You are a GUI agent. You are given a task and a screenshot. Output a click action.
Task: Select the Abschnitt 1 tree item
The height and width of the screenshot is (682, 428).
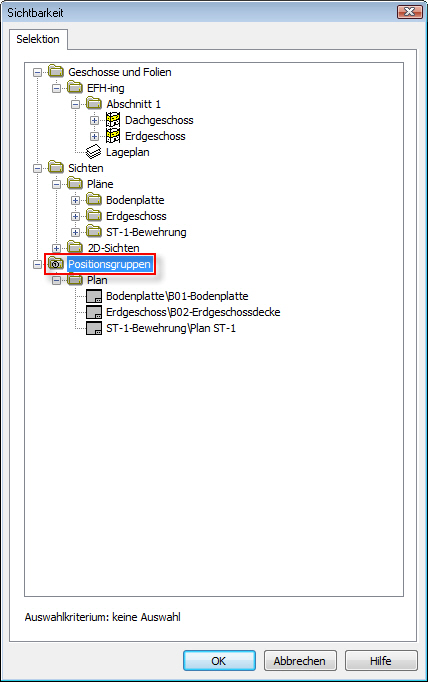pos(133,104)
